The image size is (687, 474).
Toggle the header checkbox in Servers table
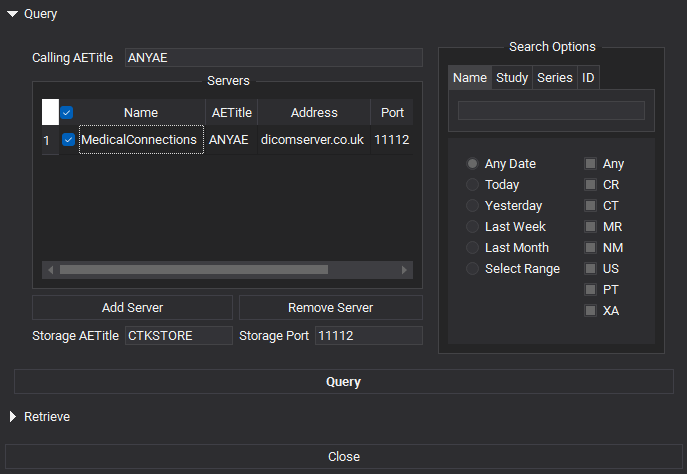pos(67,113)
